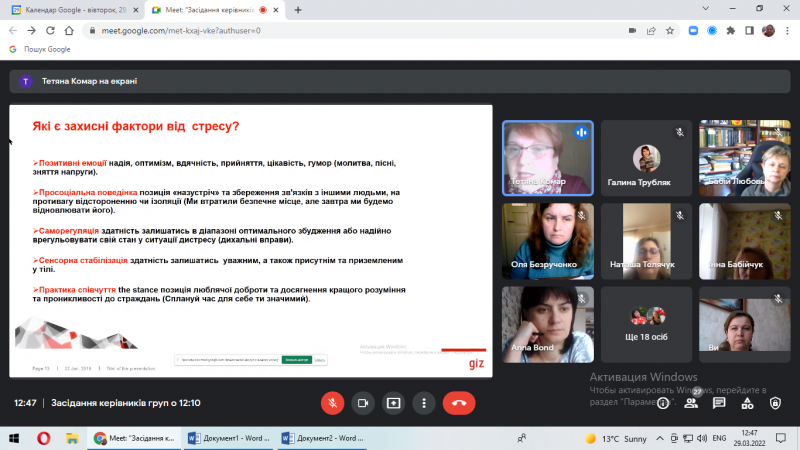Open Chrome three-dot menu
Screen dimensions: 800x450
(787, 31)
